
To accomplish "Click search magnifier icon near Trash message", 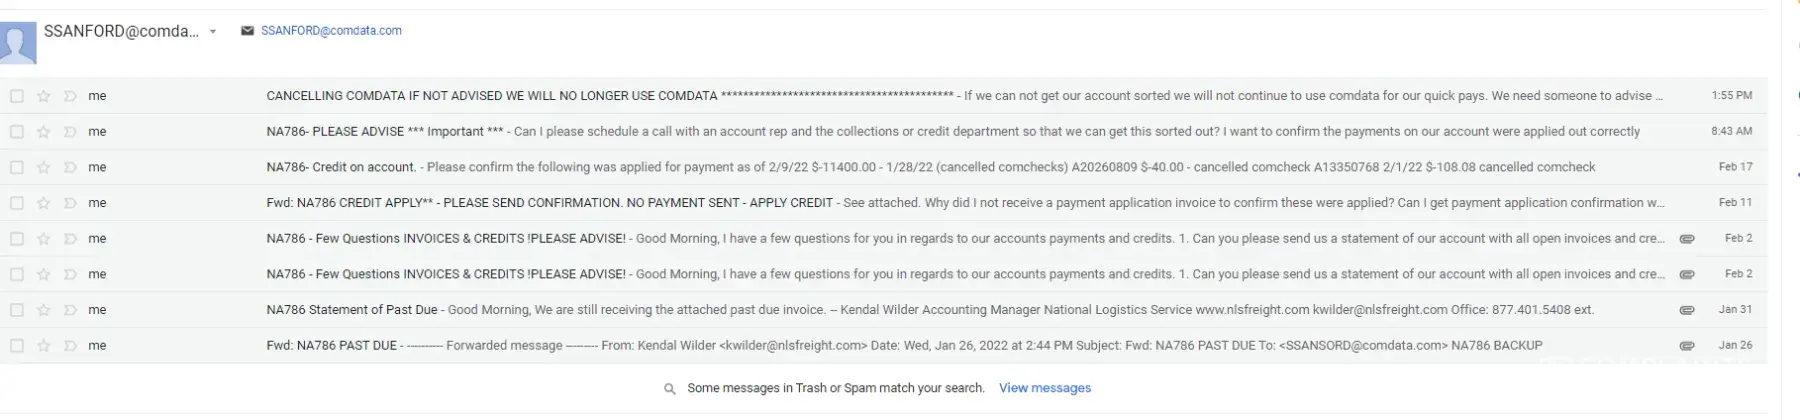I will coord(670,389).
